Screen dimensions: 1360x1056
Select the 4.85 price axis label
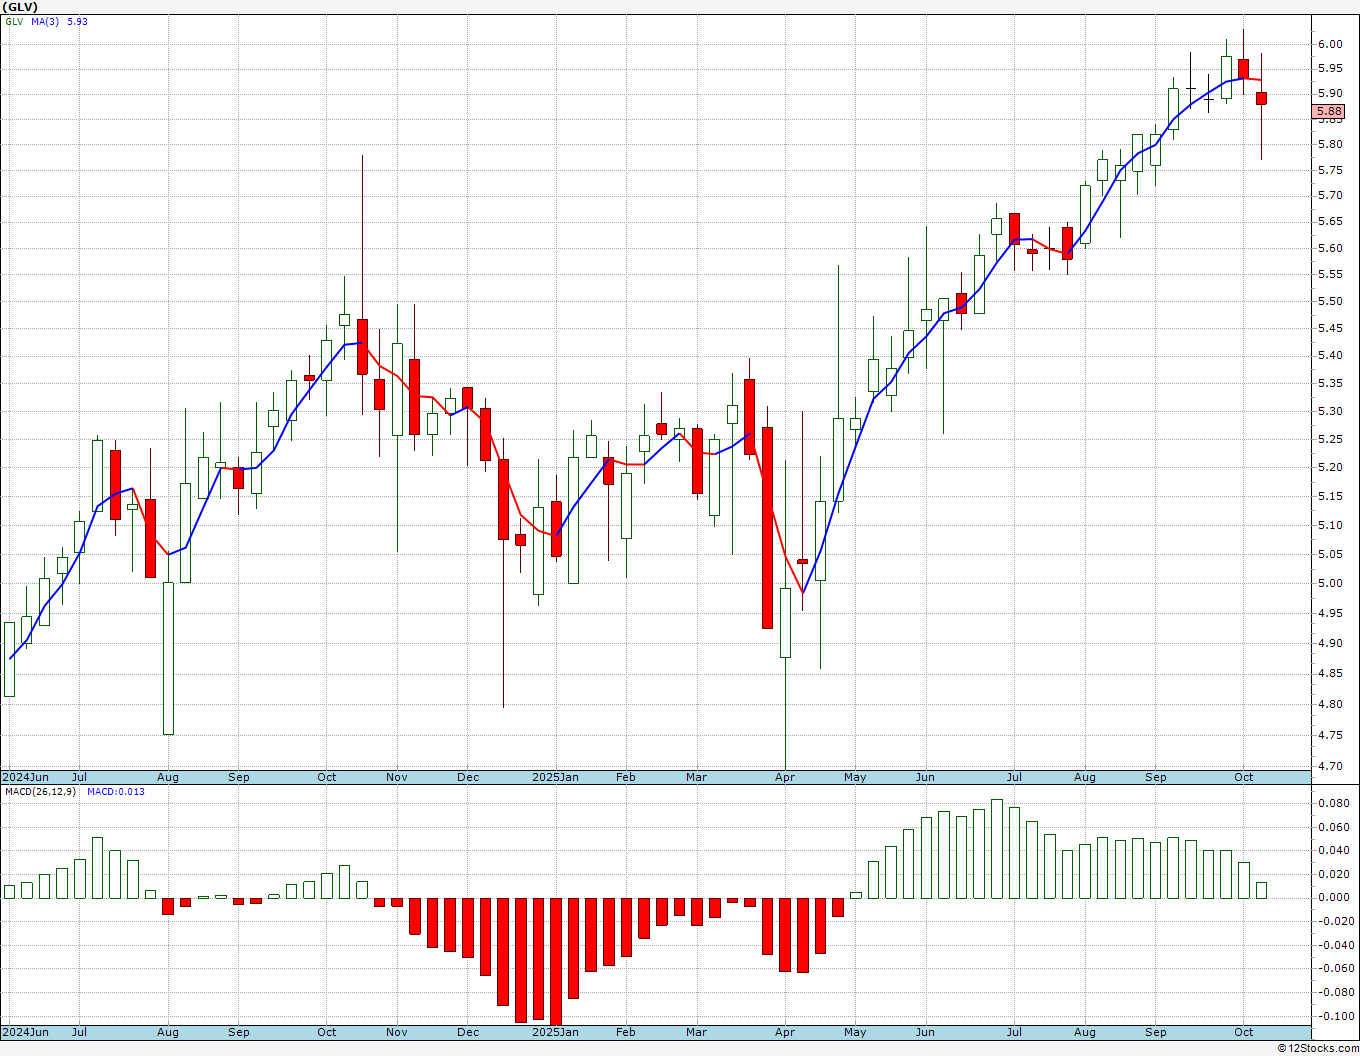pyautogui.click(x=1330, y=674)
